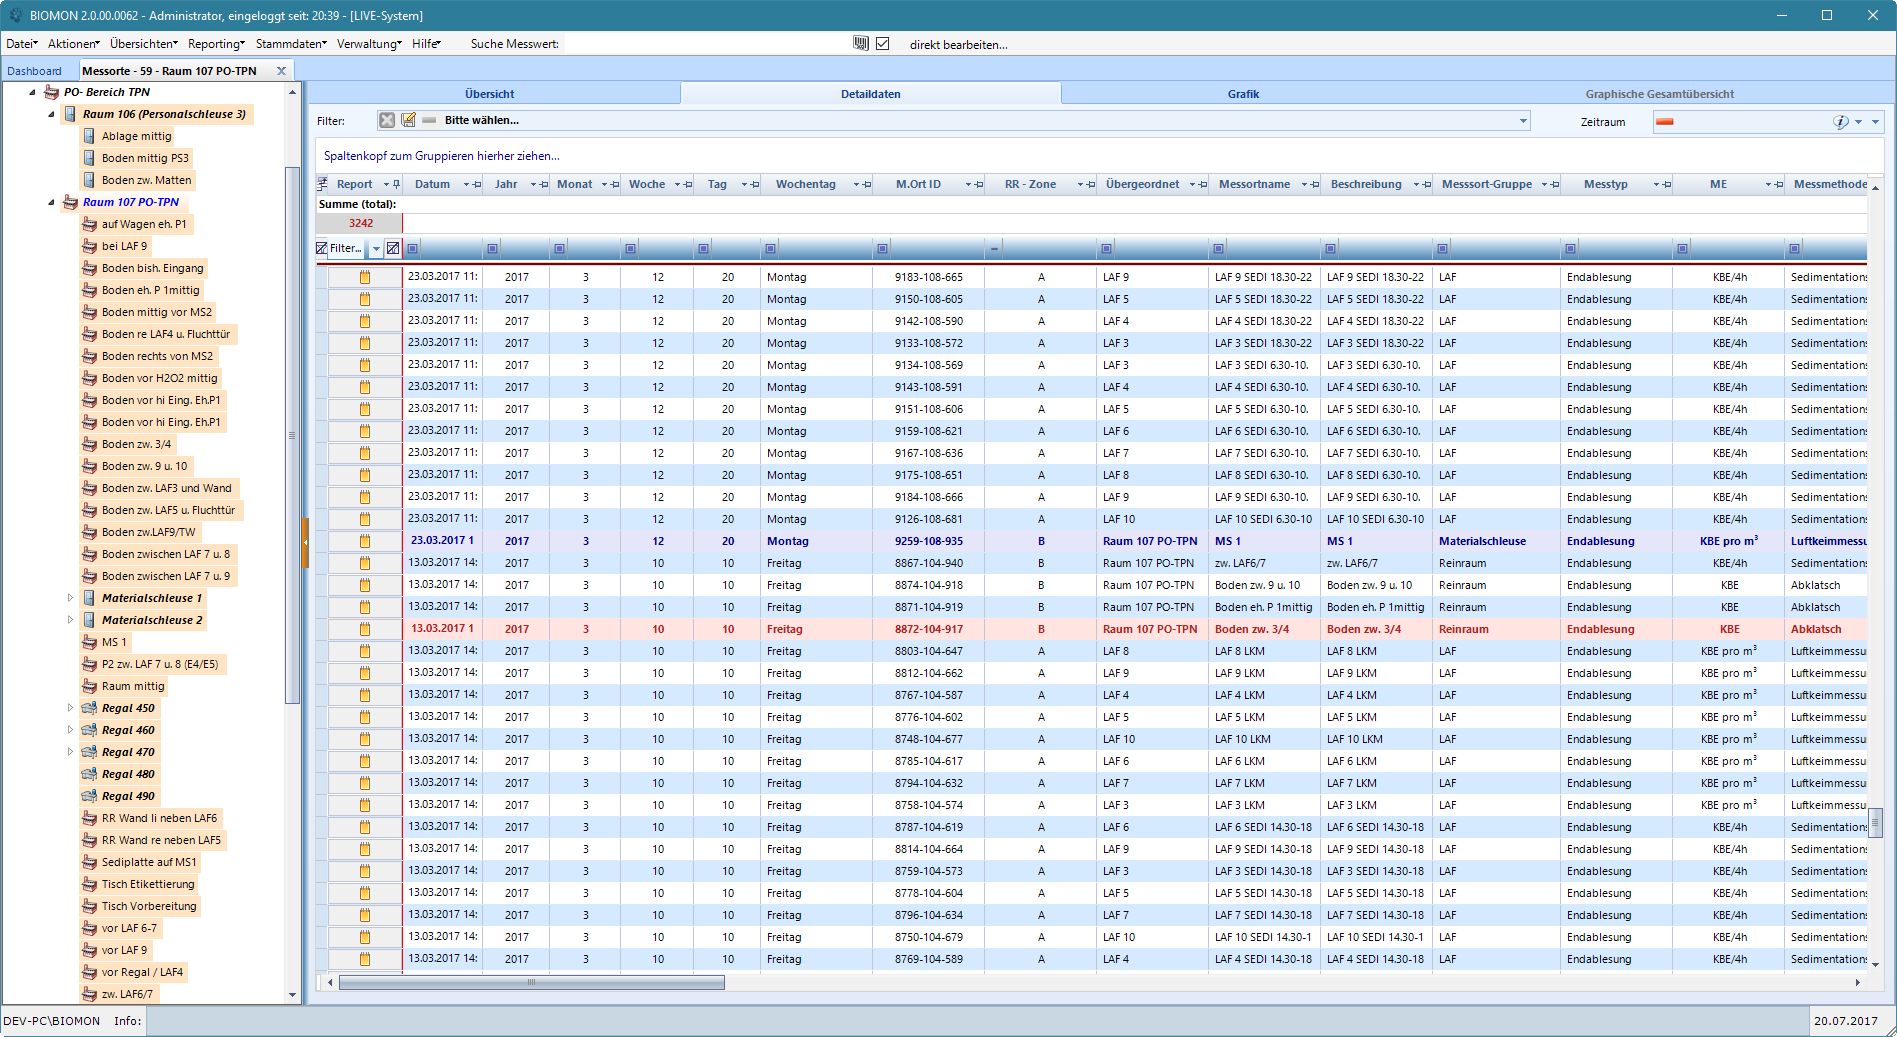Click the horizontal scrollbar thumb of the grid
This screenshot has height=1037, width=1897.
tap(531, 982)
